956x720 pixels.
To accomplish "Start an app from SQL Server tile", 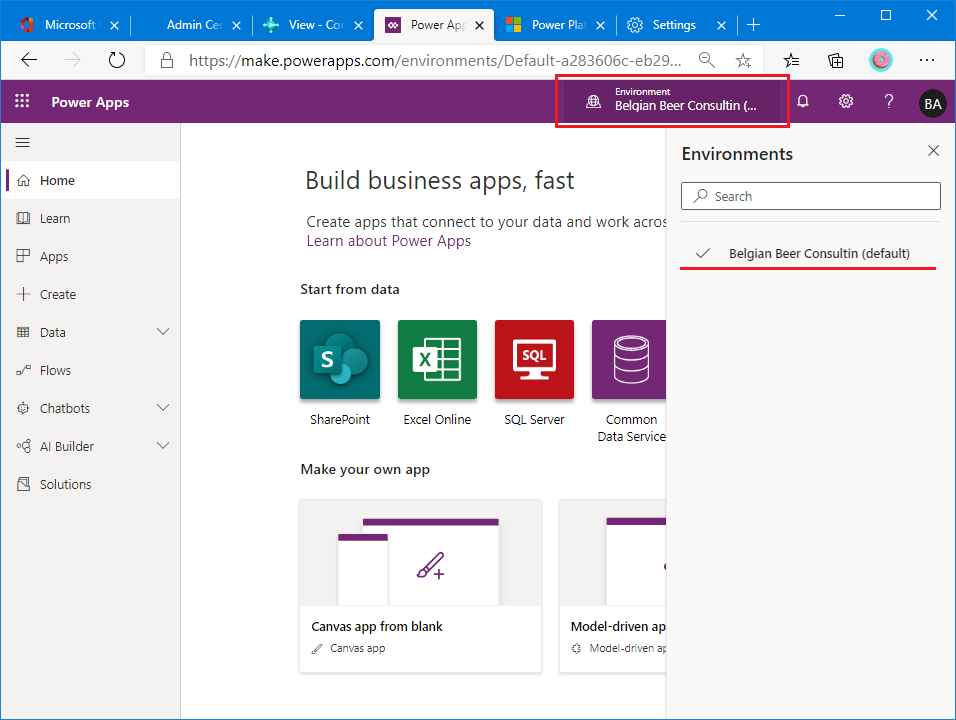I will 534,360.
